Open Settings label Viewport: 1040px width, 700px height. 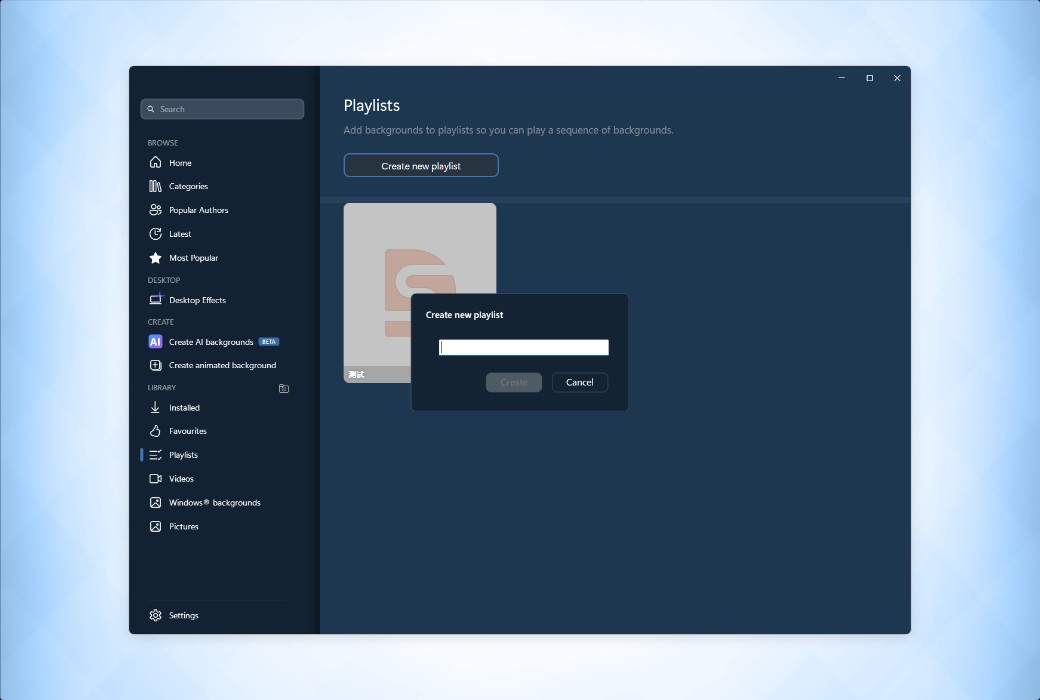pos(184,616)
